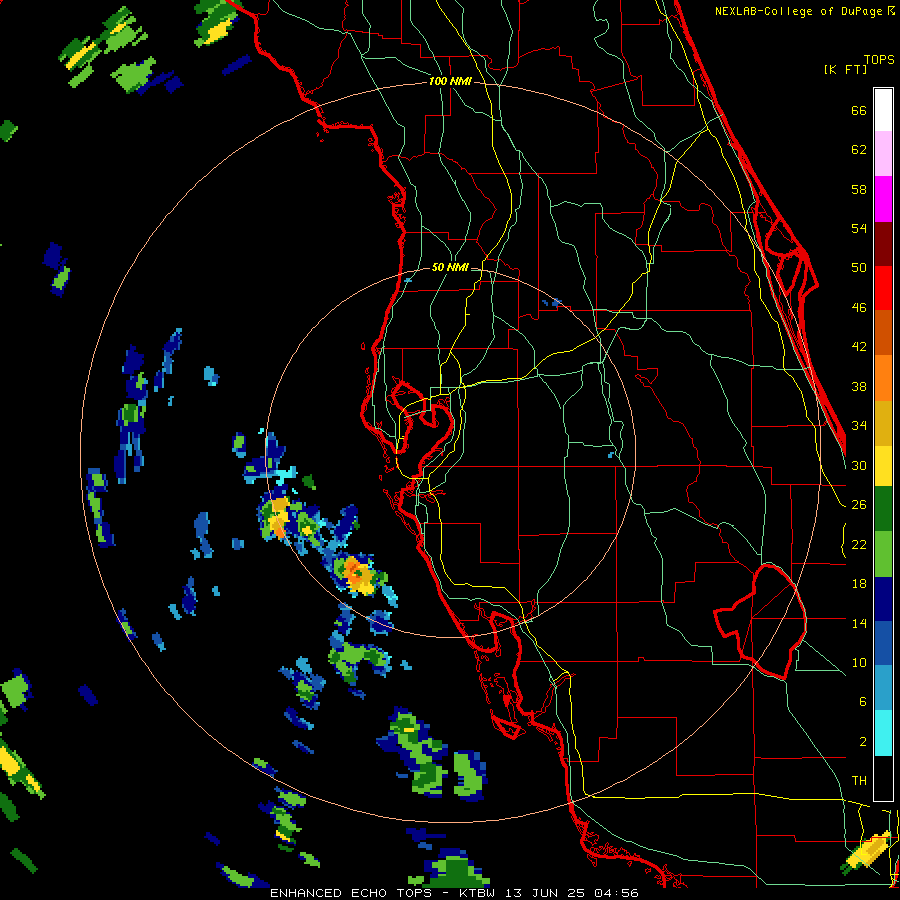Click the legend value "38"
The width and height of the screenshot is (900, 900).
pos(859,386)
